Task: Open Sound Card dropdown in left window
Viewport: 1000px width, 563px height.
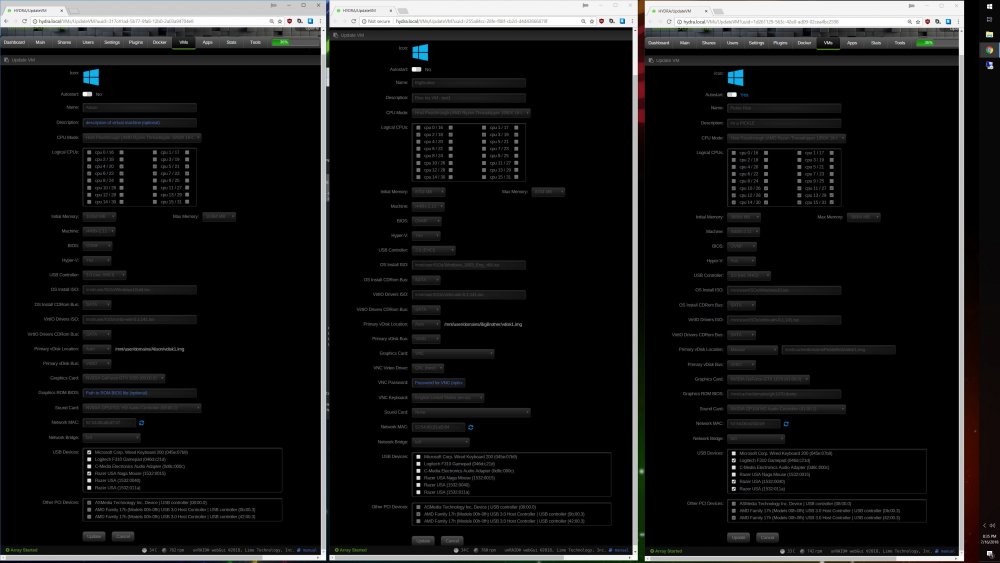Action: tap(142, 407)
